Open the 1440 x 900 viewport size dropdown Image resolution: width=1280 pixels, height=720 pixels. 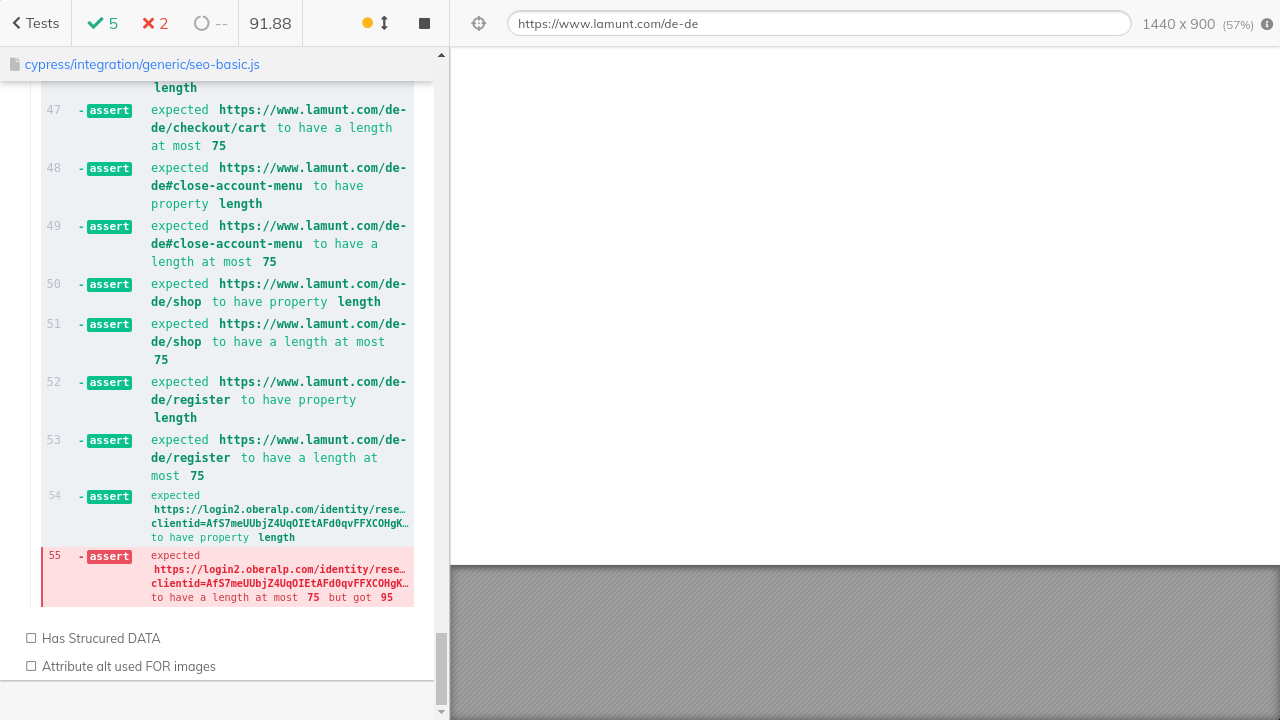click(x=1197, y=24)
